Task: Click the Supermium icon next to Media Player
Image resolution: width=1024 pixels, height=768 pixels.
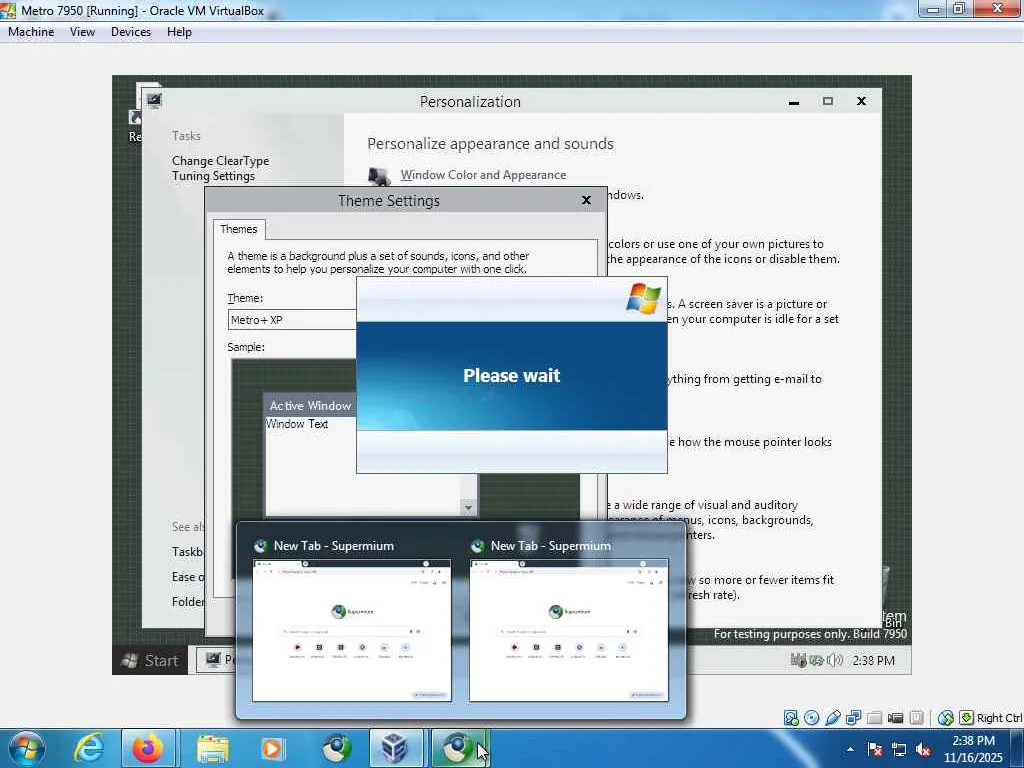Action: coord(336,748)
